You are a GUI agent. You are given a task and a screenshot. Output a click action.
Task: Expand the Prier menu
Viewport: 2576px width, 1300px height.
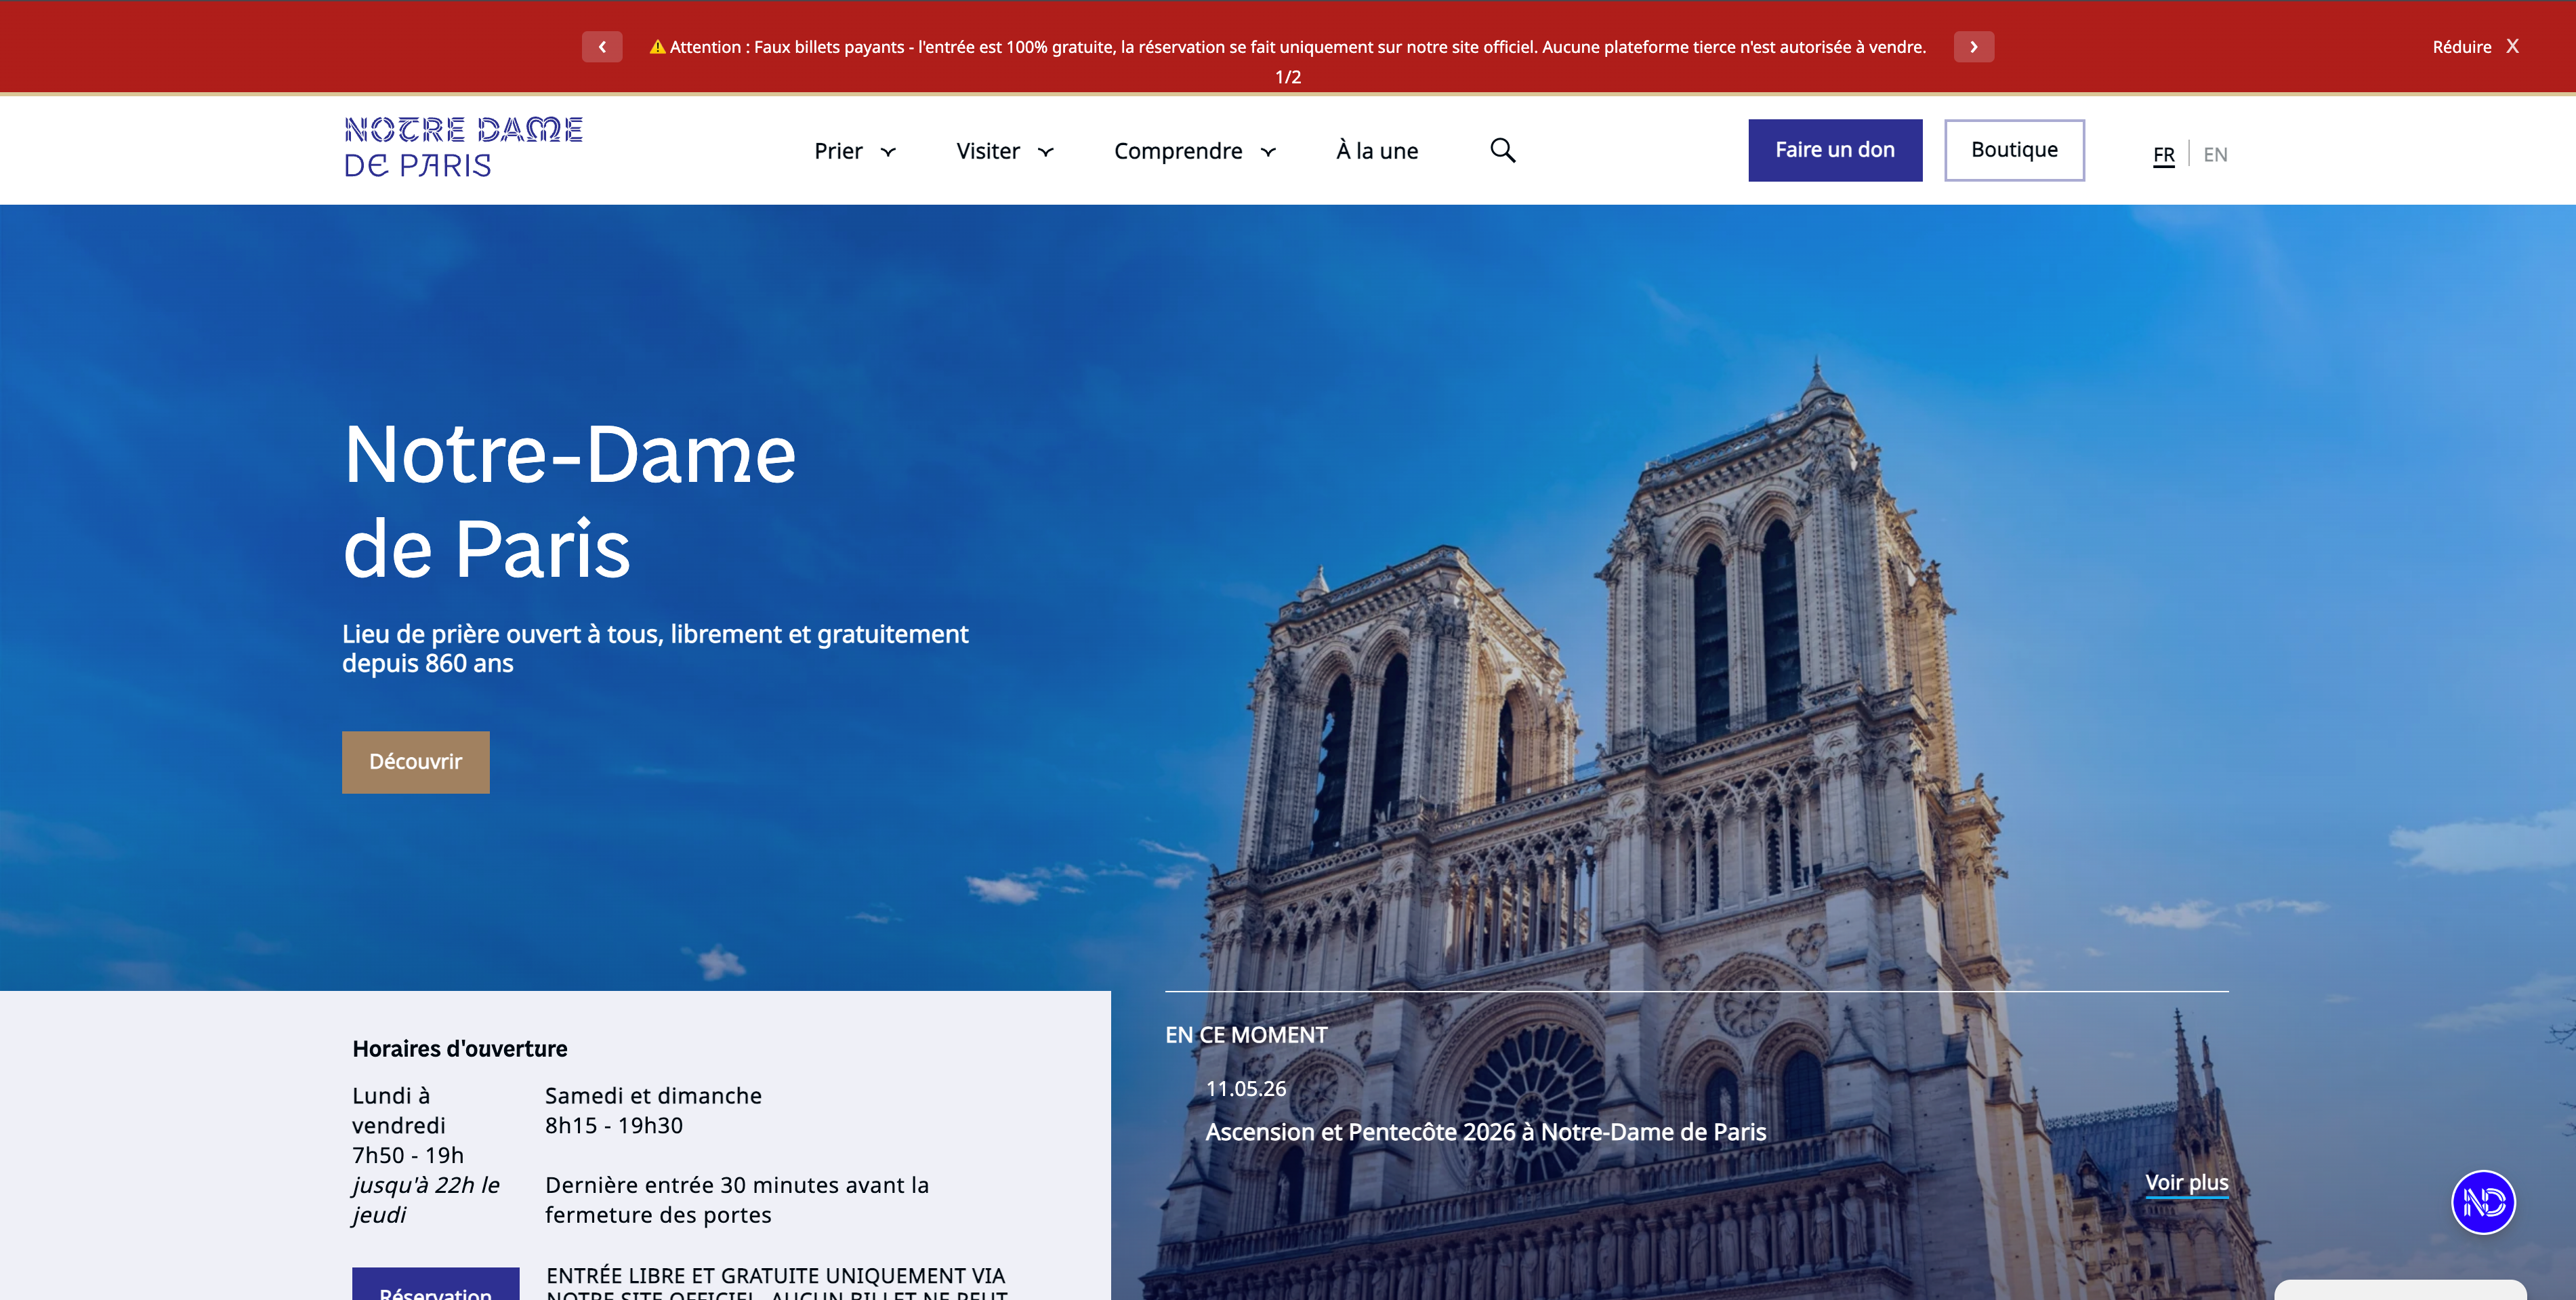tap(855, 151)
